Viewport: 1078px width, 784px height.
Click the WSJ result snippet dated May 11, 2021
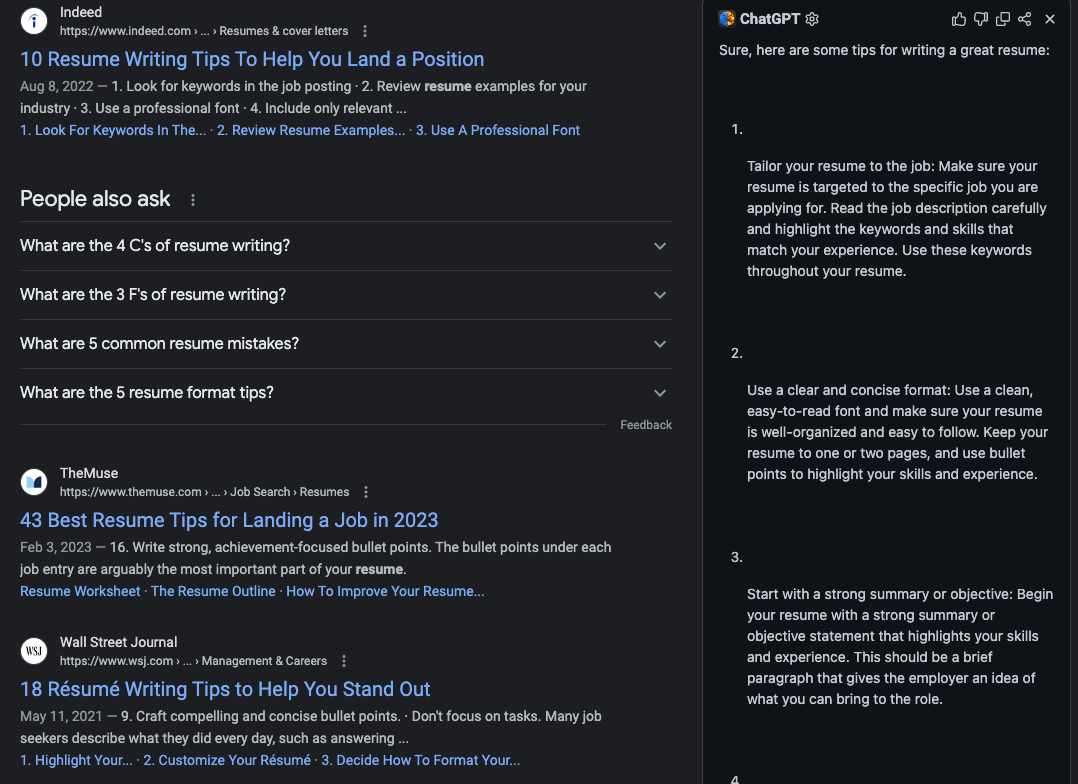(x=311, y=727)
